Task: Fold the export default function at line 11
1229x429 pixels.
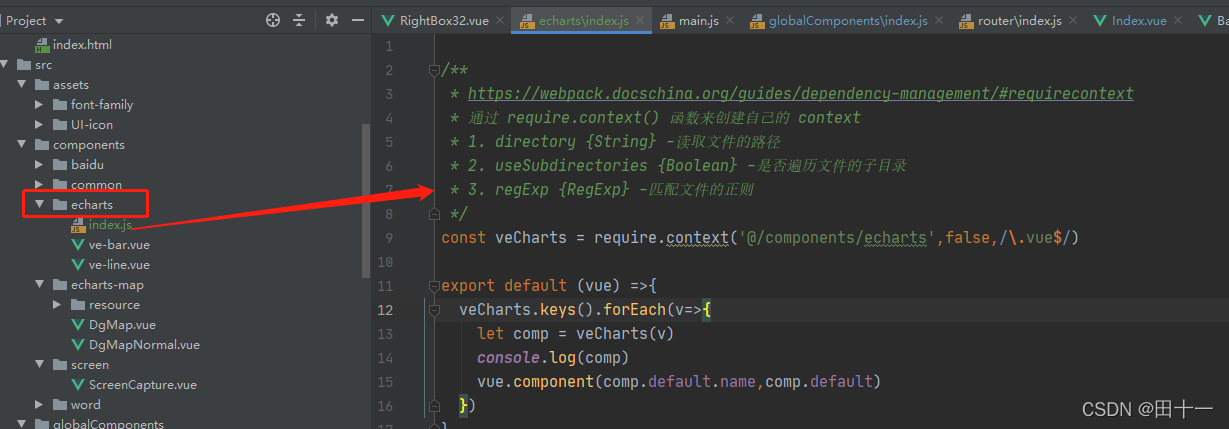Action: (433, 286)
